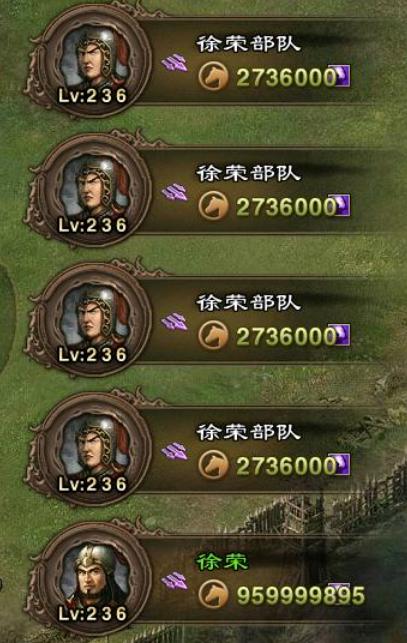
Task: Click the 959999895 troop count
Action: [x=301, y=595]
